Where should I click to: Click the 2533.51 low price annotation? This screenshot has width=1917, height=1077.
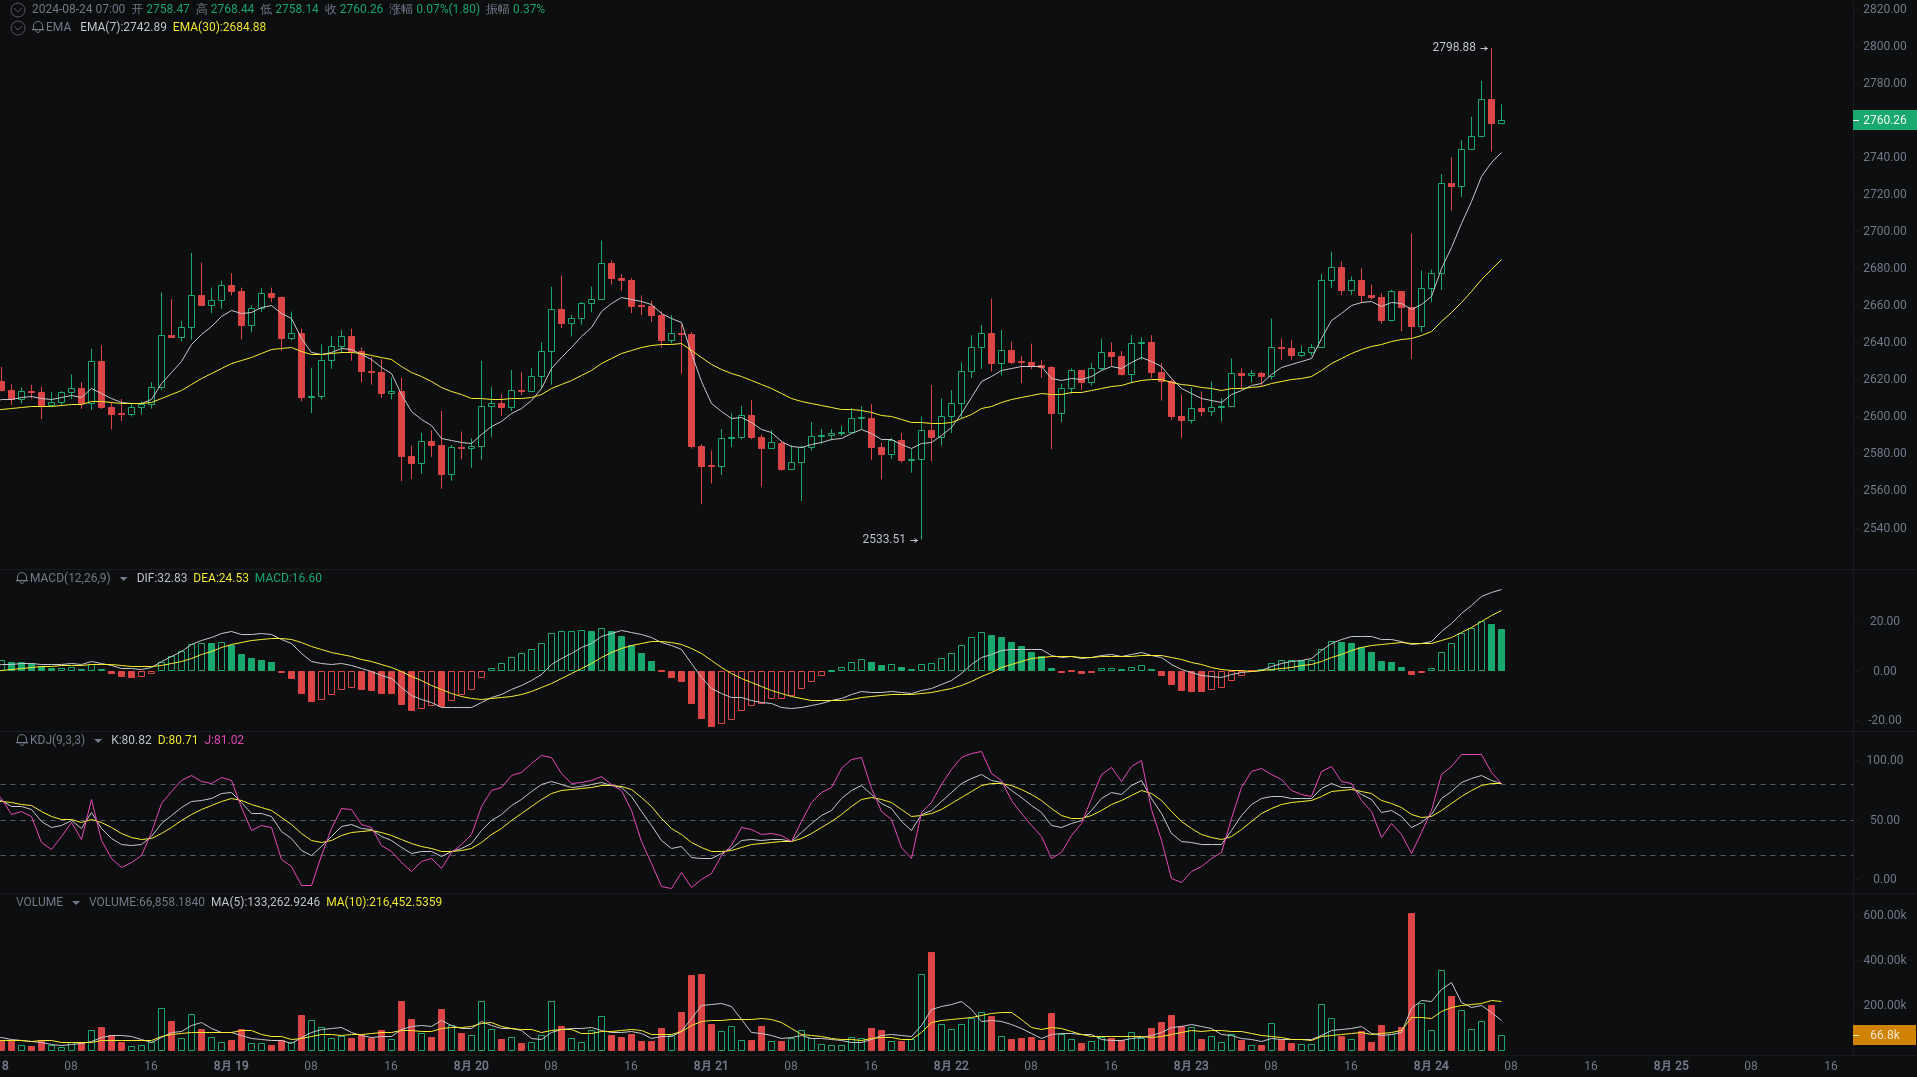883,539
